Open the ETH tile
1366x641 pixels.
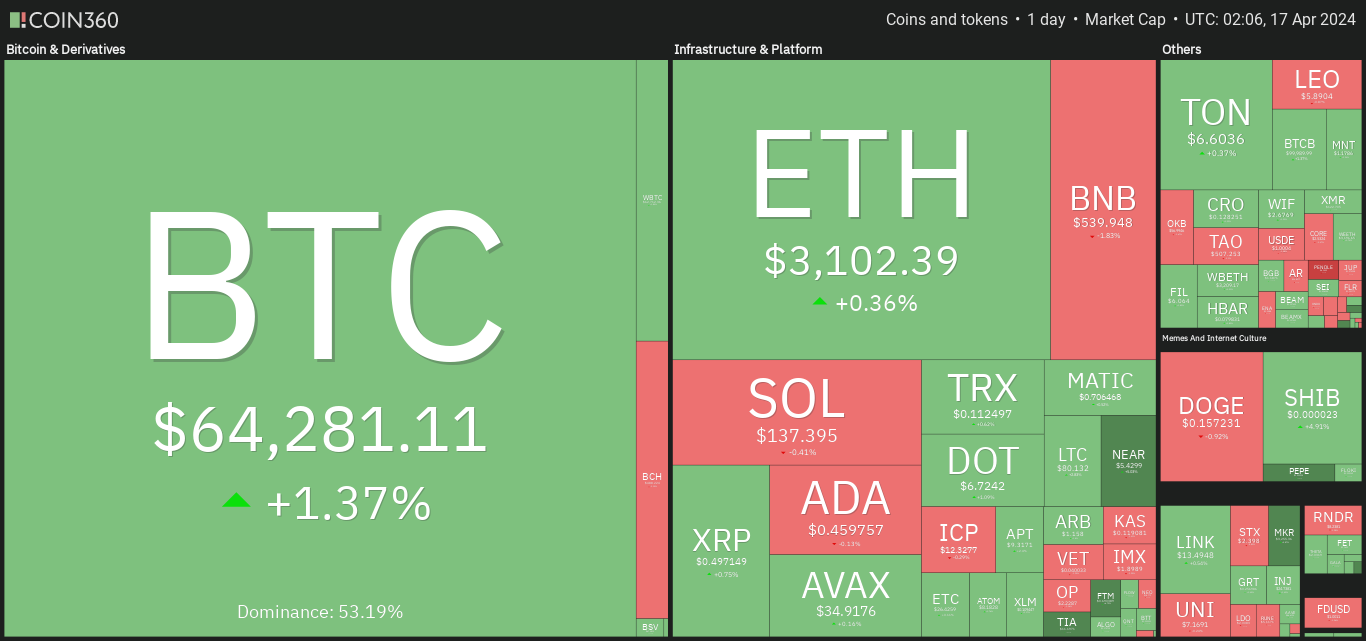pos(861,209)
